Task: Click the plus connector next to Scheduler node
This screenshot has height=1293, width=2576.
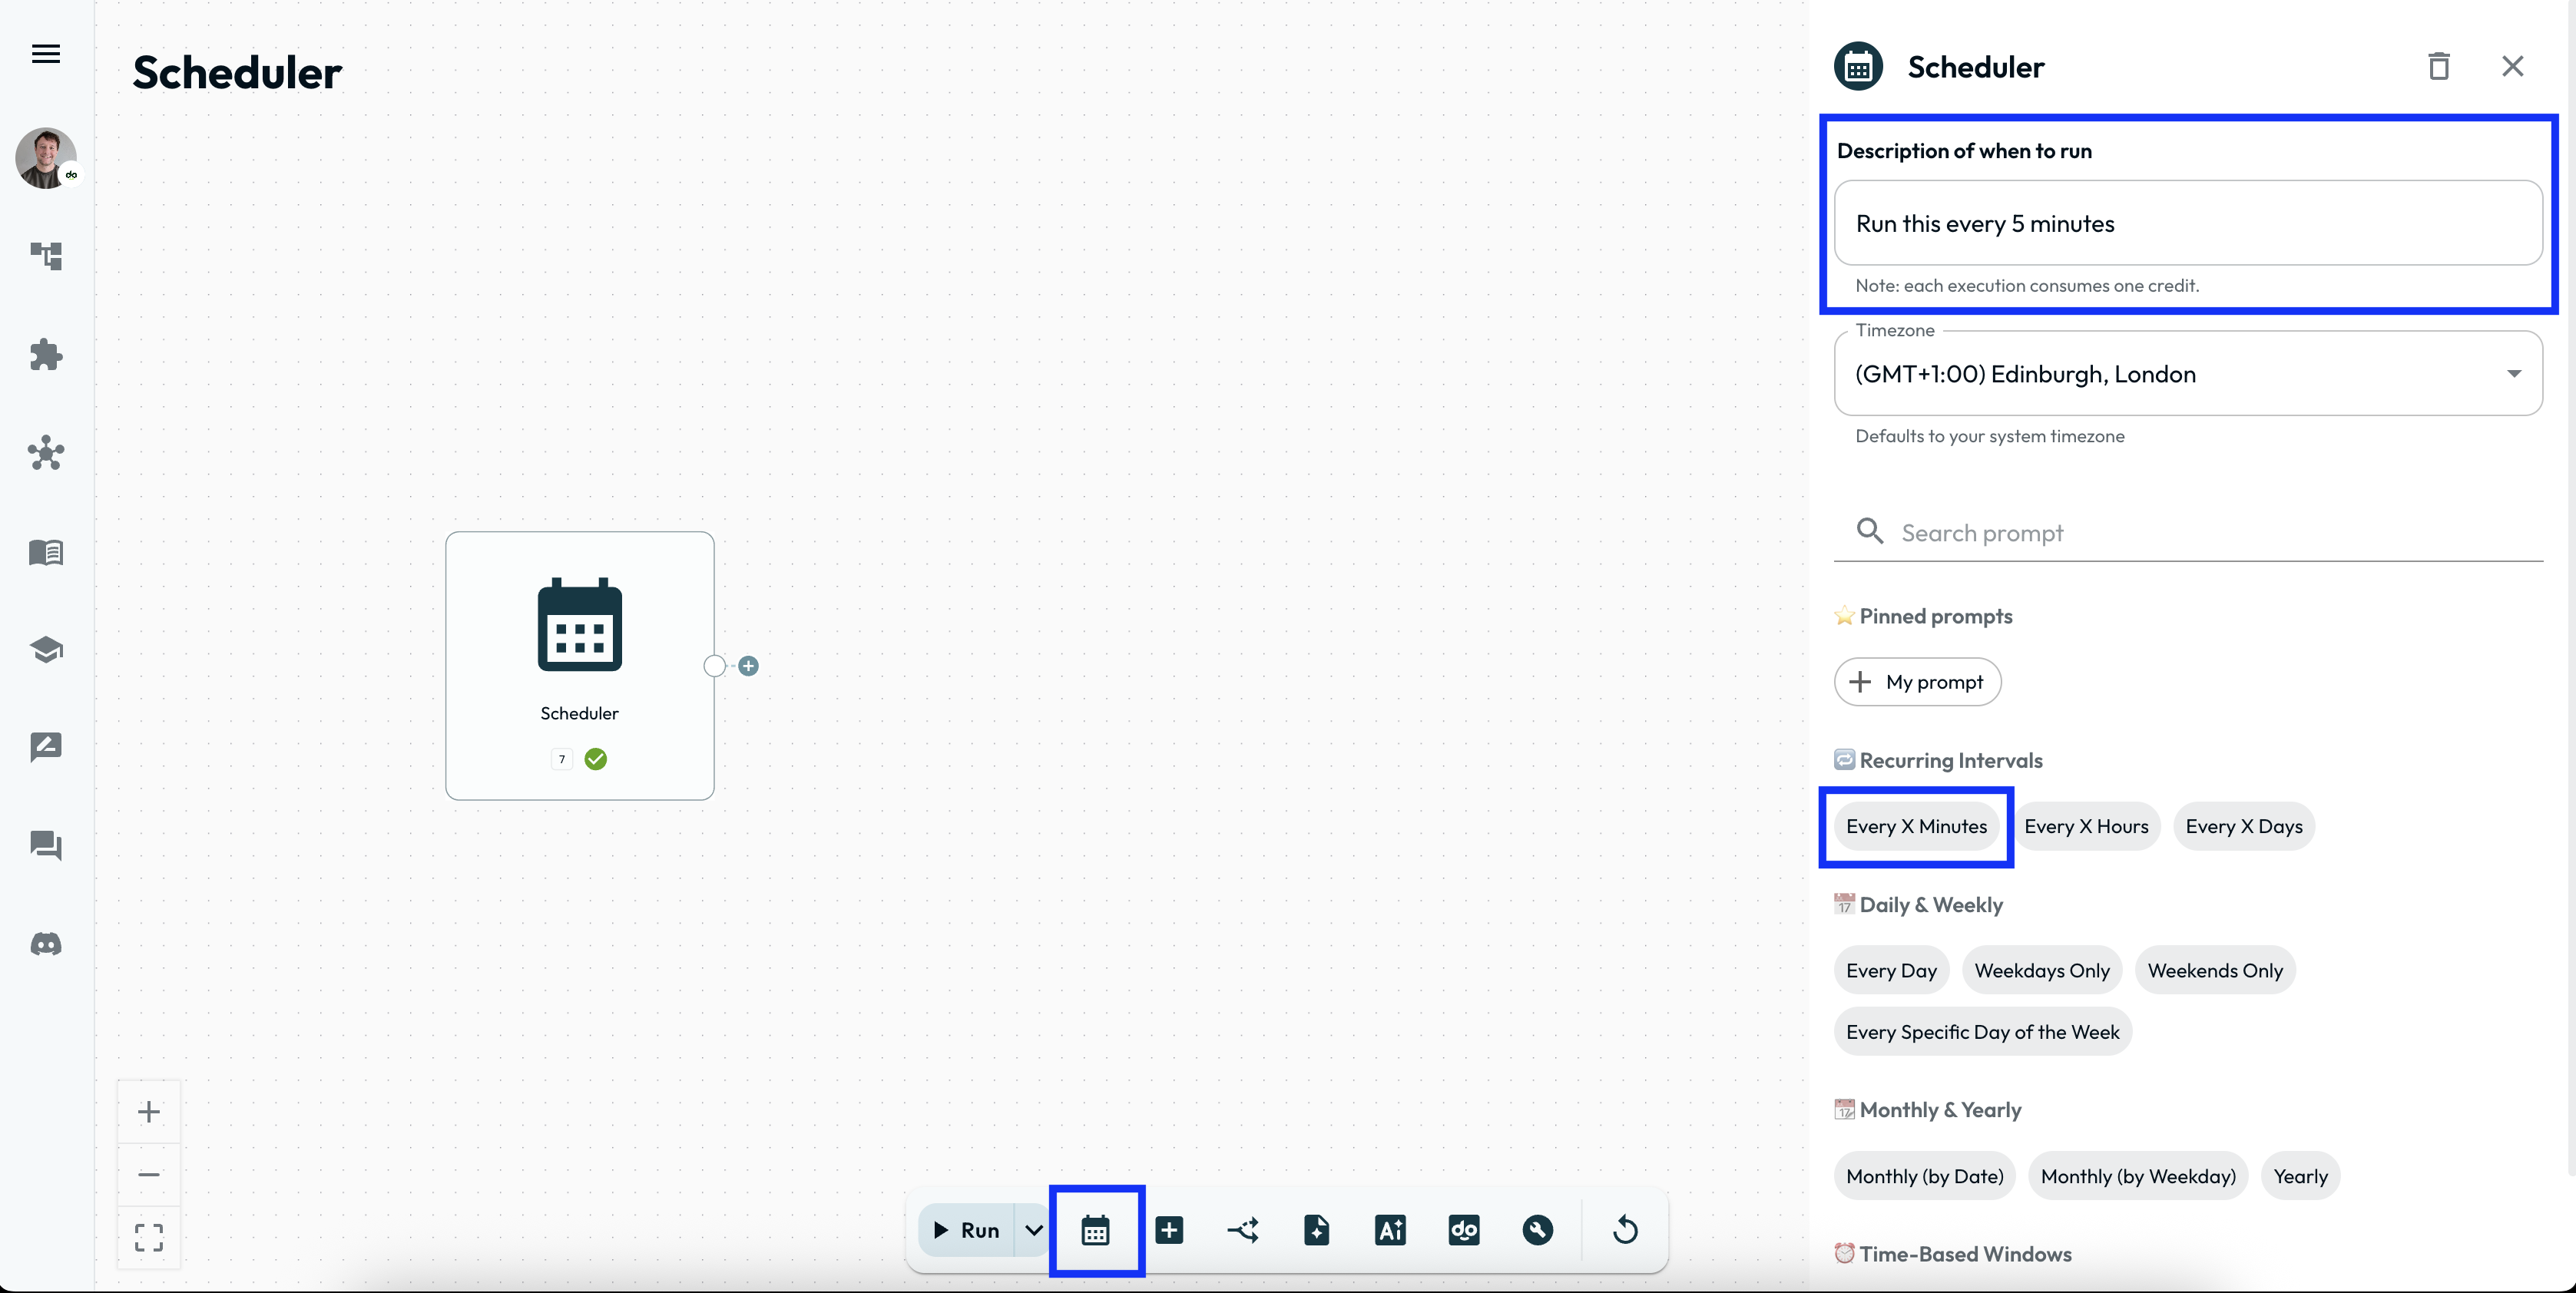Action: 748,666
